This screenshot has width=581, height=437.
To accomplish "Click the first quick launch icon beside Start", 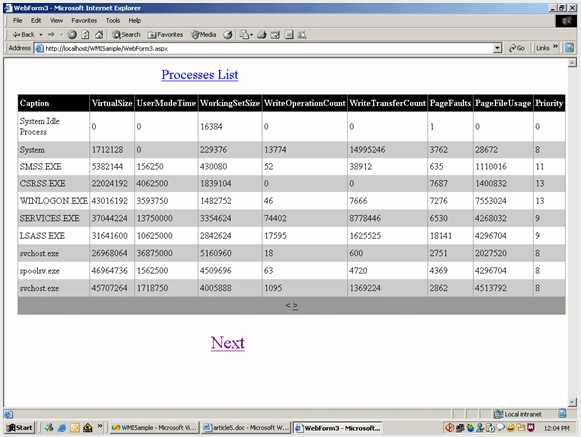I will coord(49,428).
